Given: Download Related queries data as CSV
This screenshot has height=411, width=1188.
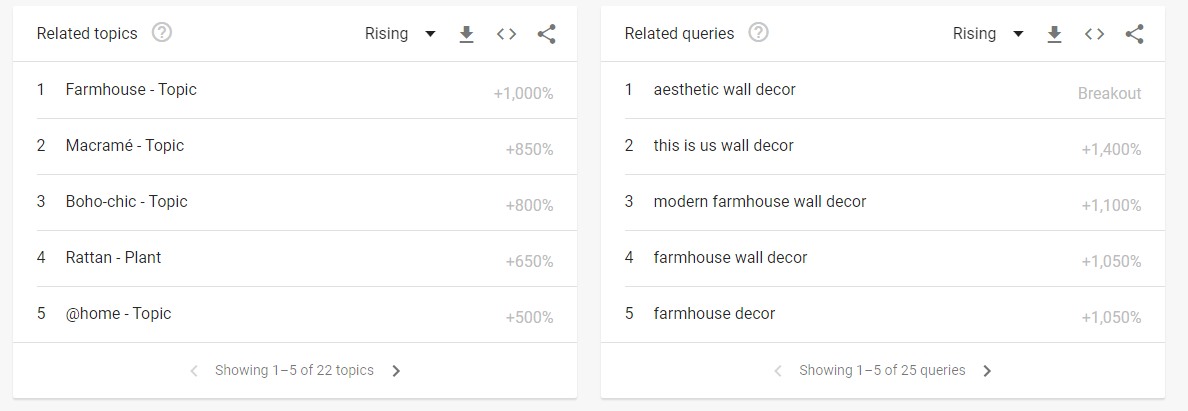Looking at the screenshot, I should (x=1054, y=34).
